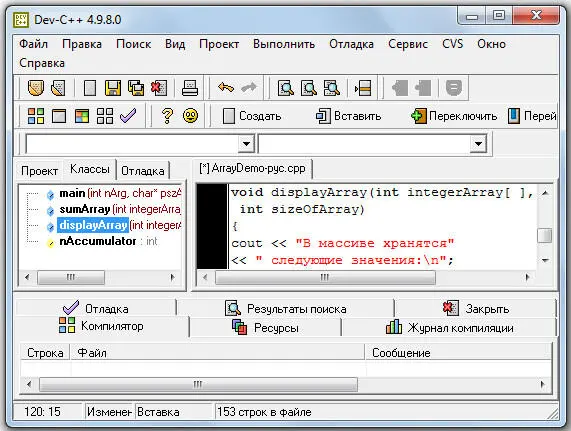Screen dimensions: 571x431
Task: Open the Результаты поиска tab
Action: [286, 309]
